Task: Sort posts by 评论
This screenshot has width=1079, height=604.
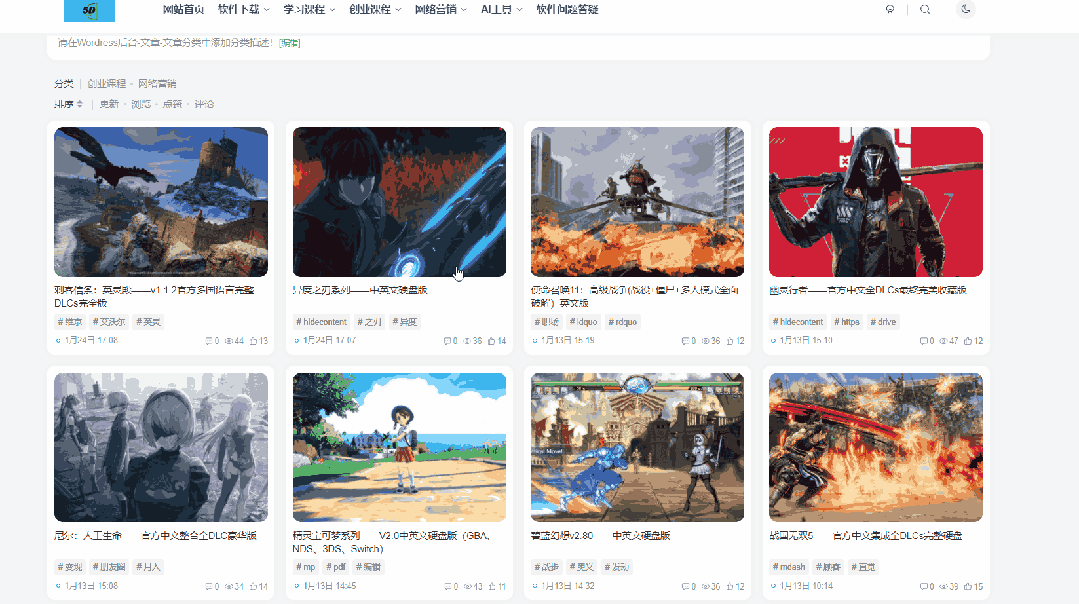Action: point(204,105)
